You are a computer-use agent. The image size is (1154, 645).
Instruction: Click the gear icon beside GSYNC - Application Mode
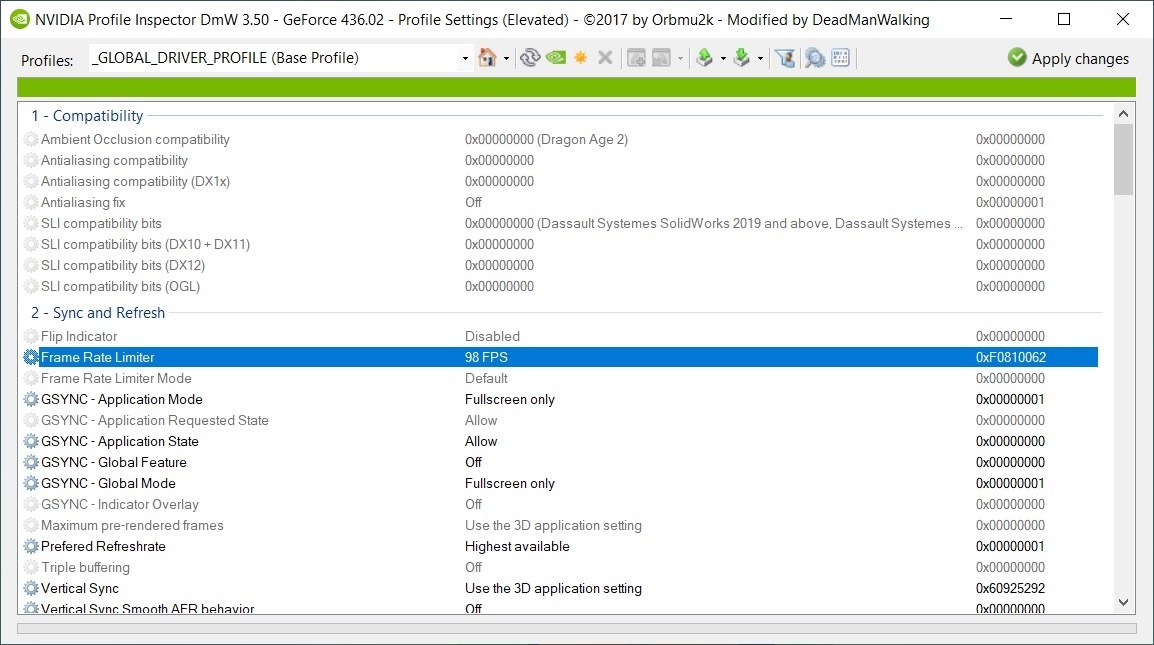tap(31, 399)
